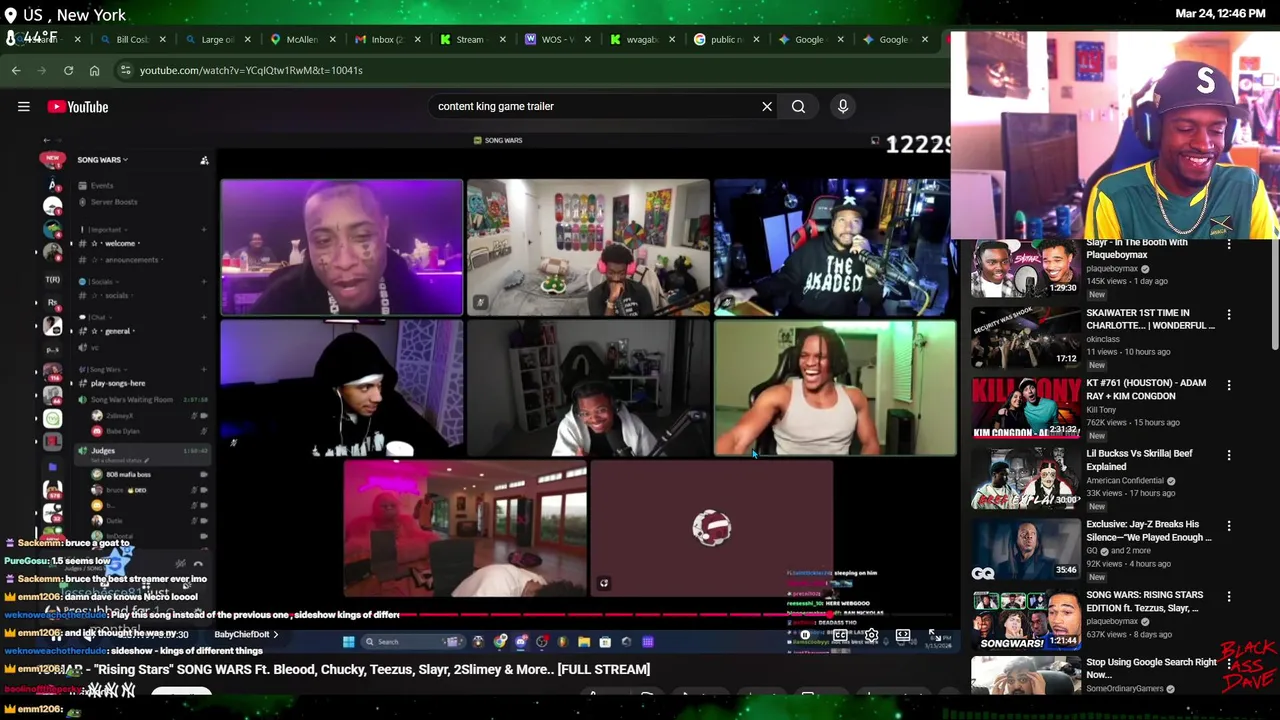Open Stop Using Google Search Right Now title
Image resolution: width=1280 pixels, height=720 pixels.
[x=1151, y=668]
